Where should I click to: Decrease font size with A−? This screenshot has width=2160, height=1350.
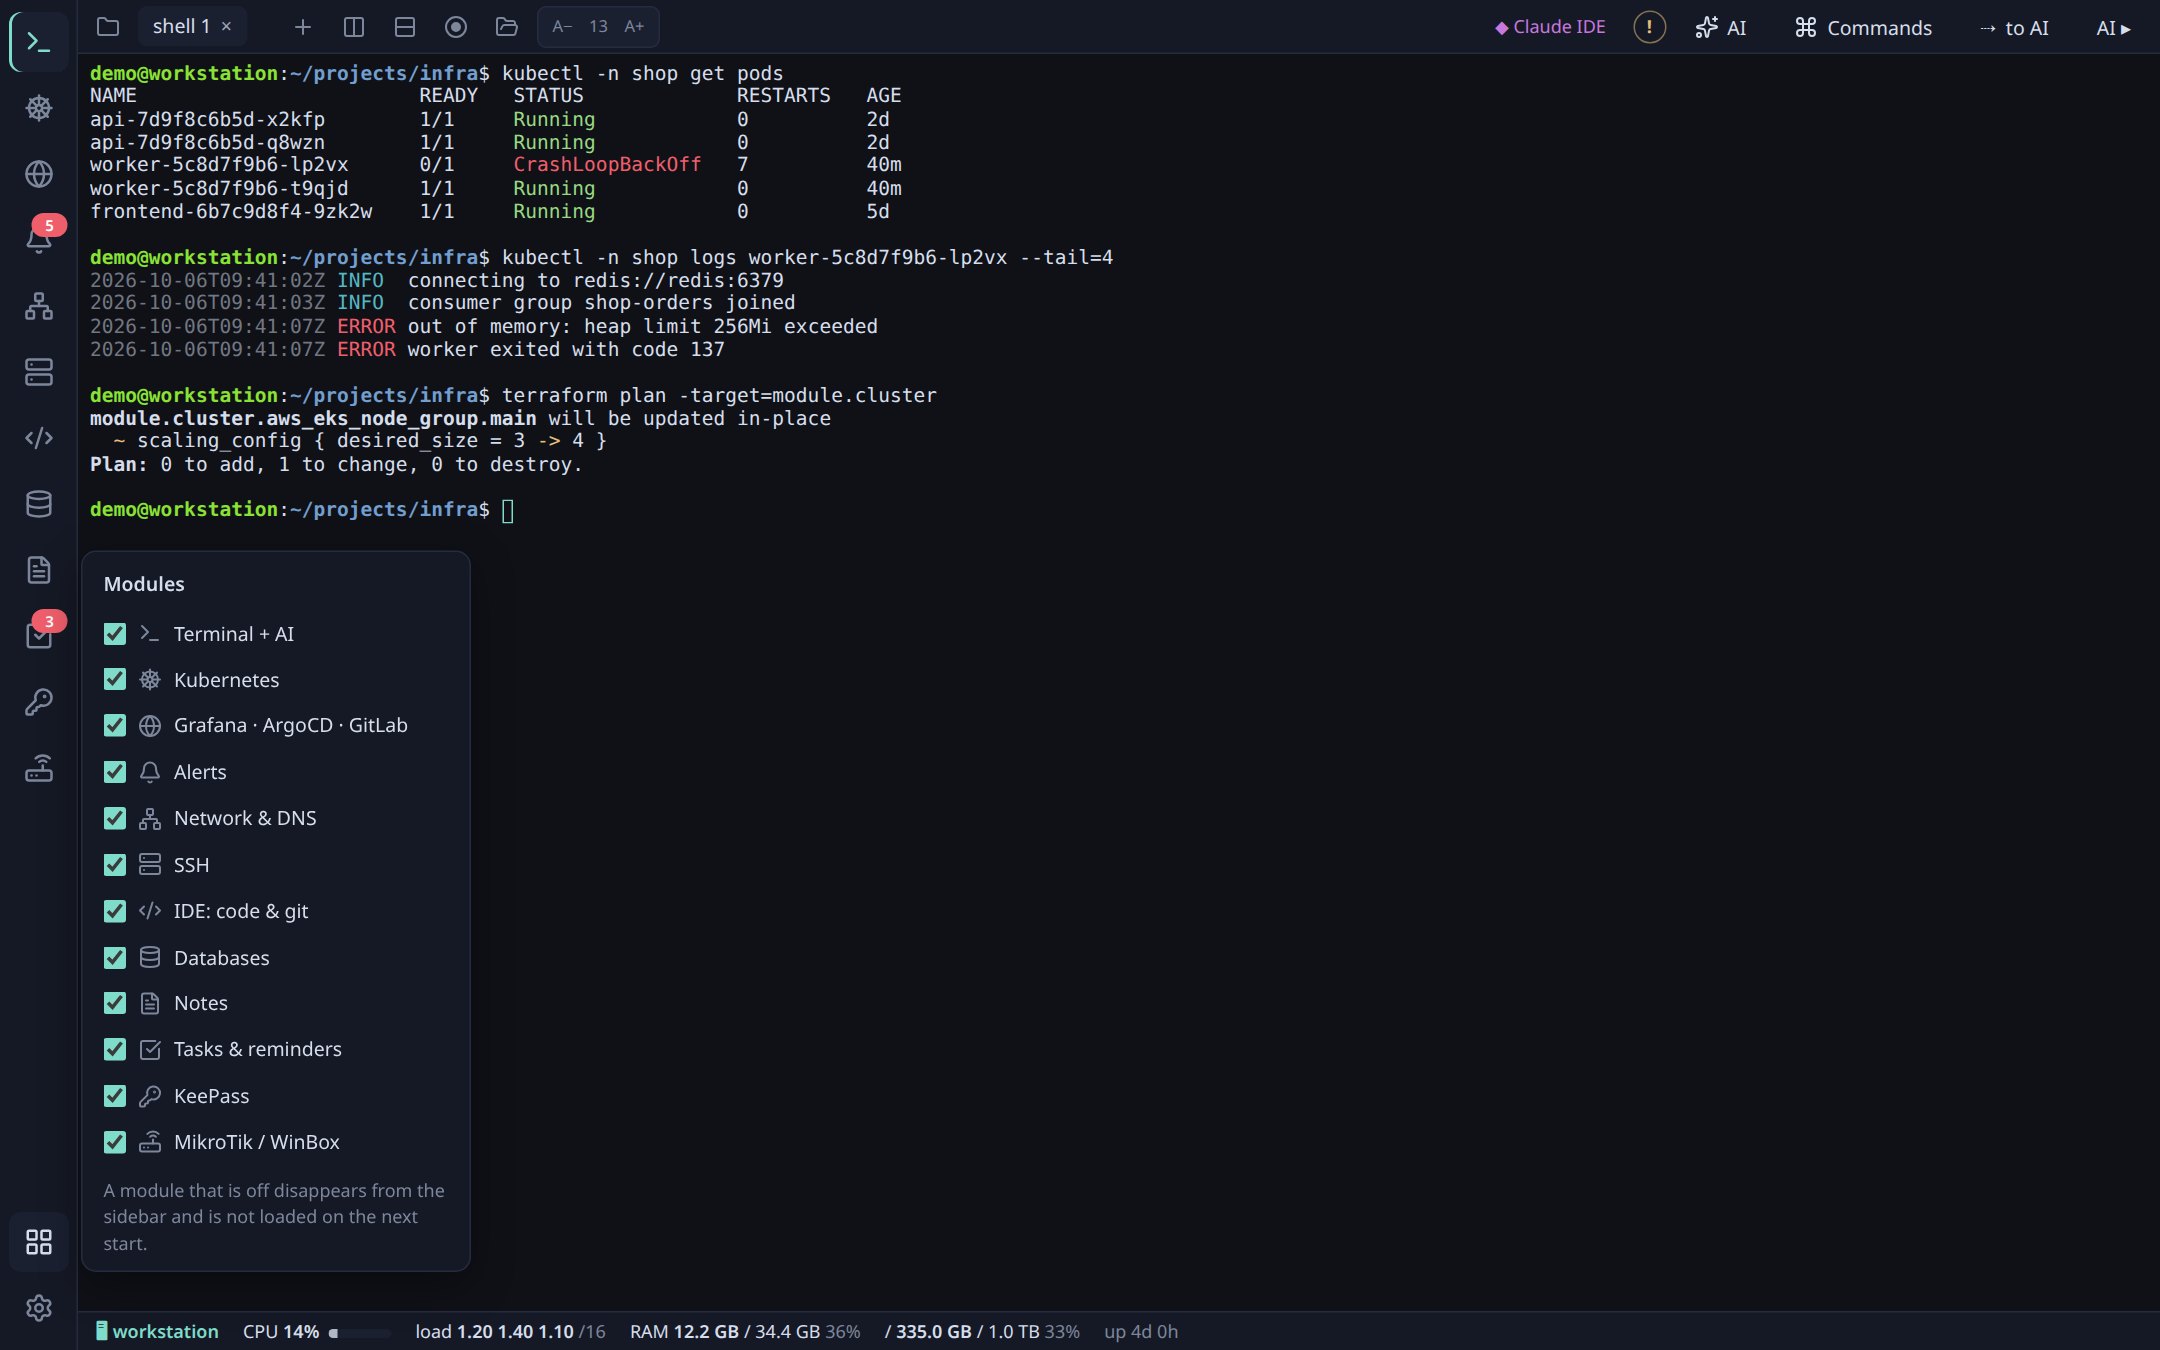[562, 27]
